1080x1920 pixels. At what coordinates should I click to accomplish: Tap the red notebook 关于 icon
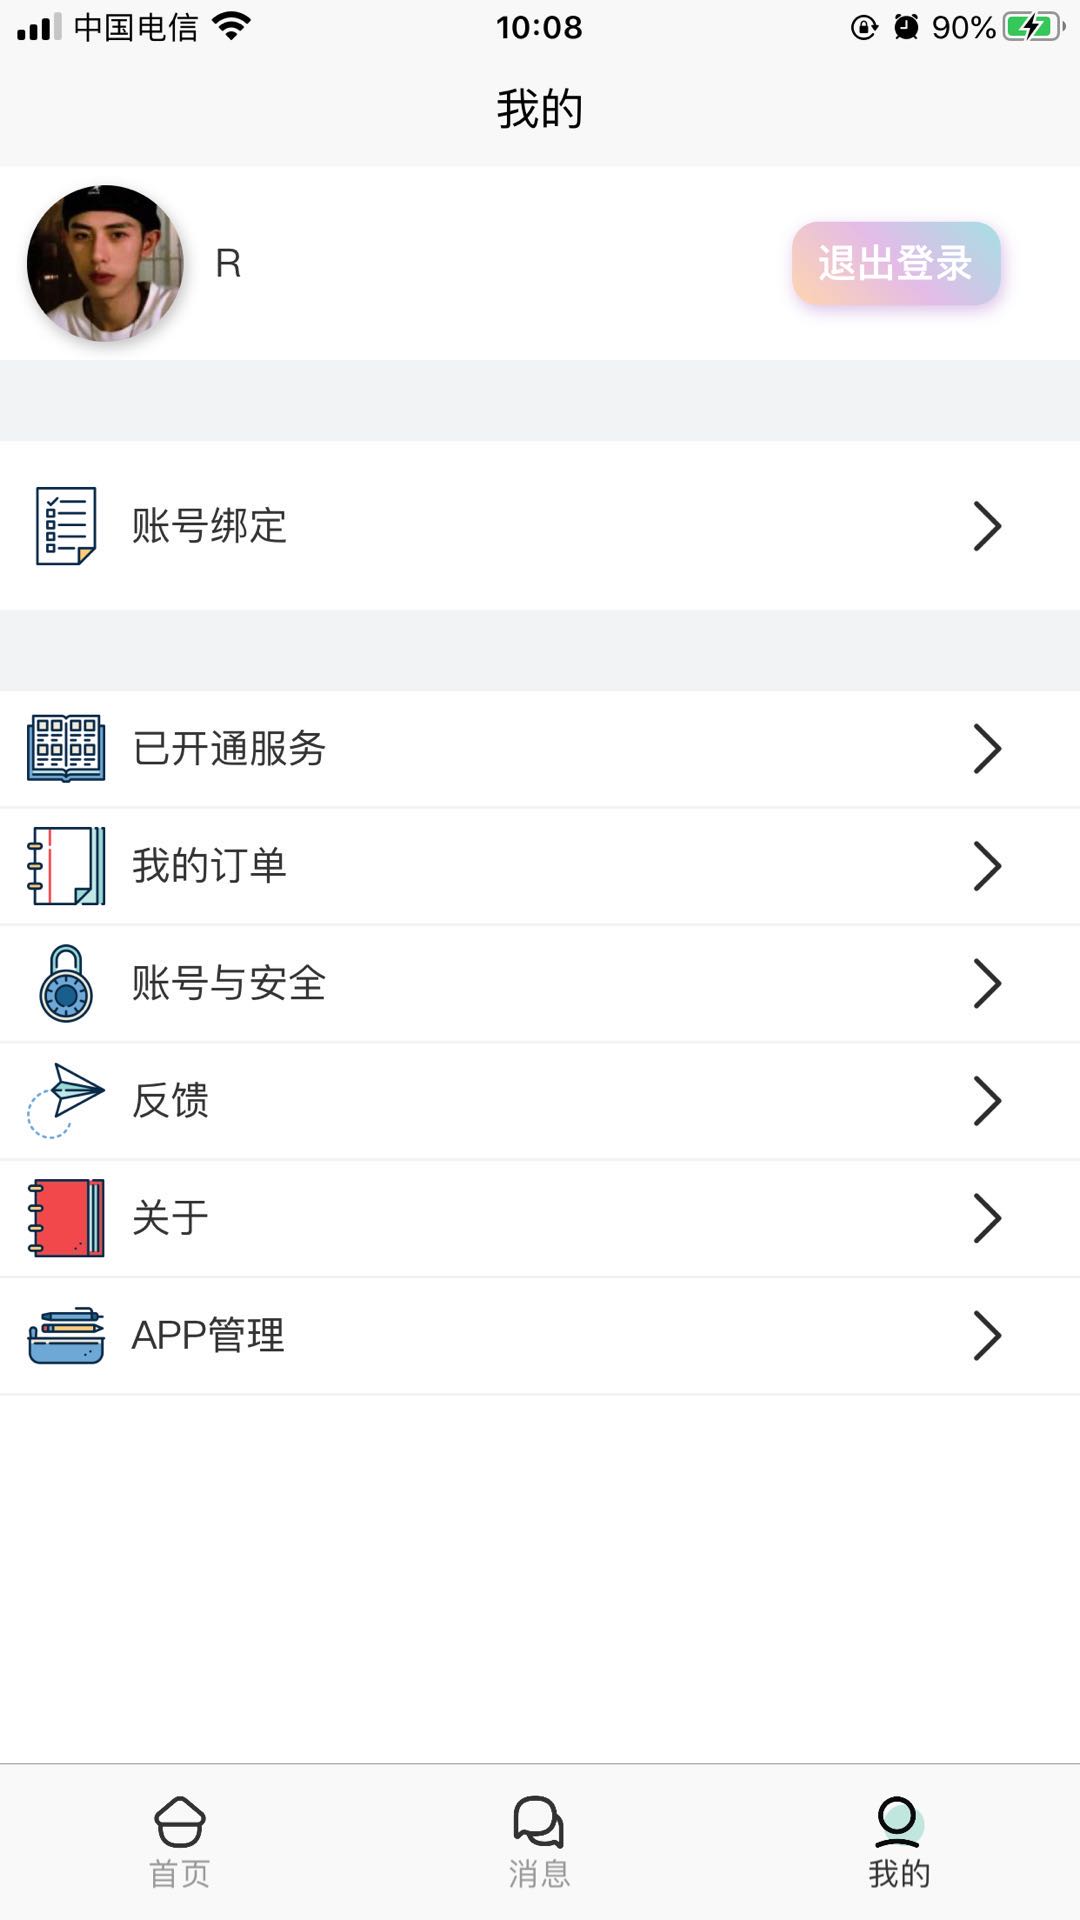pyautogui.click(x=66, y=1218)
